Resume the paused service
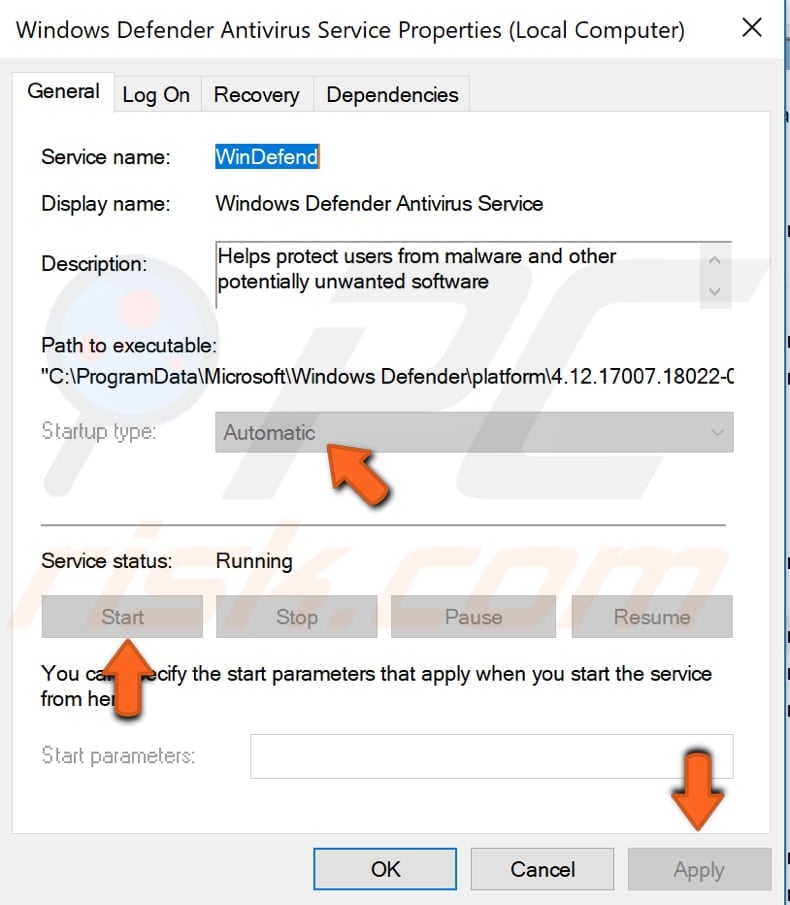790x905 pixels. point(651,616)
